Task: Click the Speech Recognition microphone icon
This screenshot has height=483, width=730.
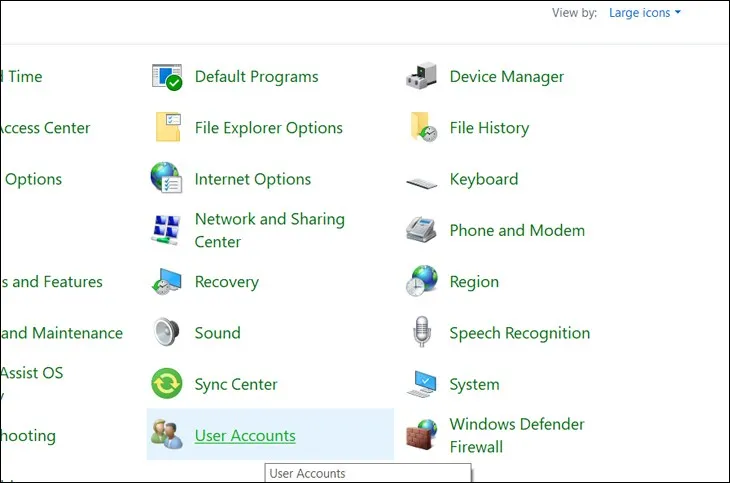Action: click(x=422, y=332)
